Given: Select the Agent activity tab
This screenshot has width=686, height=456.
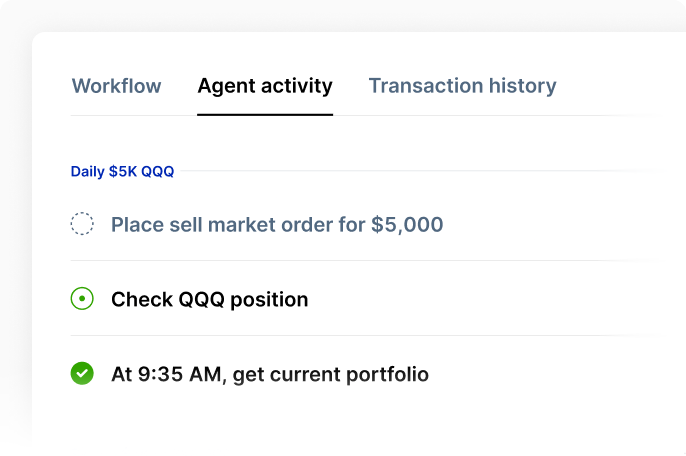Looking at the screenshot, I should [x=265, y=86].
